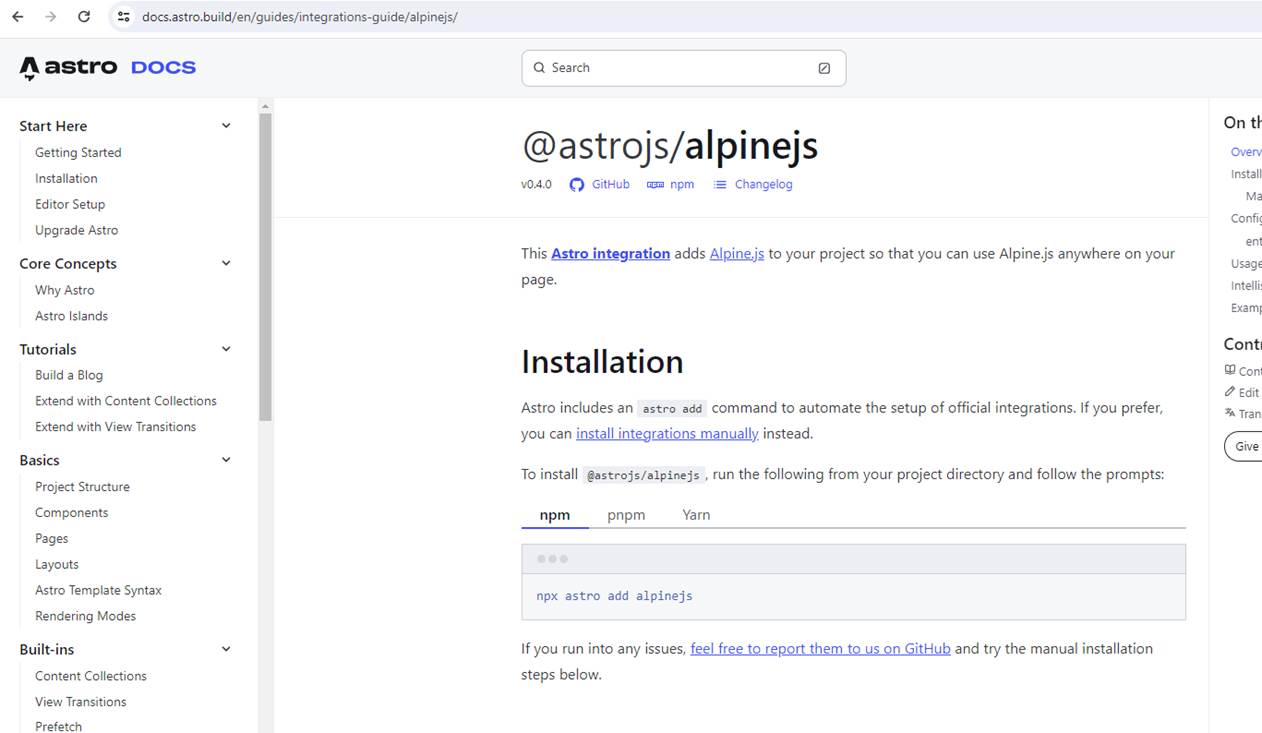Screen dimensions: 1262x733
Task: Open Extend with View Transitions tutorial
Action: [x=116, y=428]
